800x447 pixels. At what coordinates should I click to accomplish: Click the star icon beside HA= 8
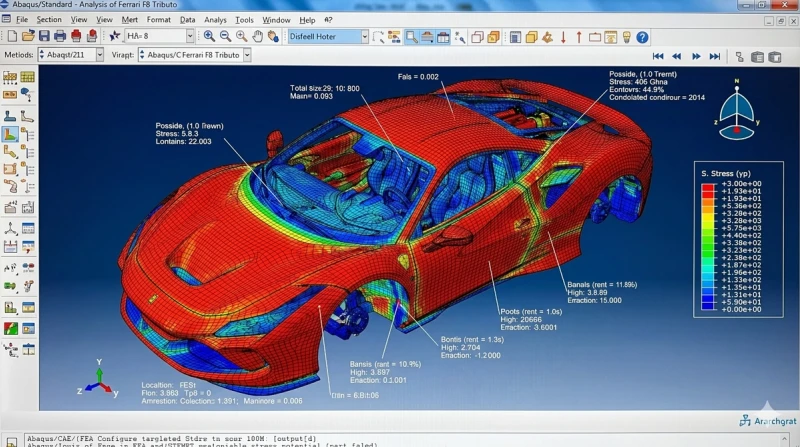[115, 36]
